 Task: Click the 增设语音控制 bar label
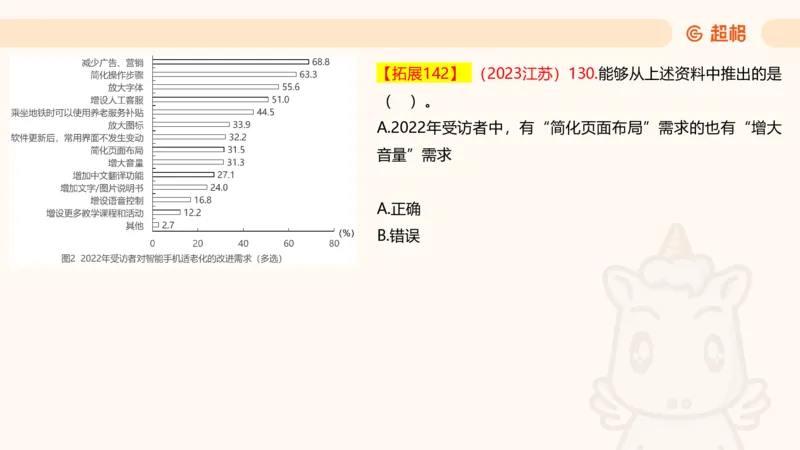(x=117, y=201)
